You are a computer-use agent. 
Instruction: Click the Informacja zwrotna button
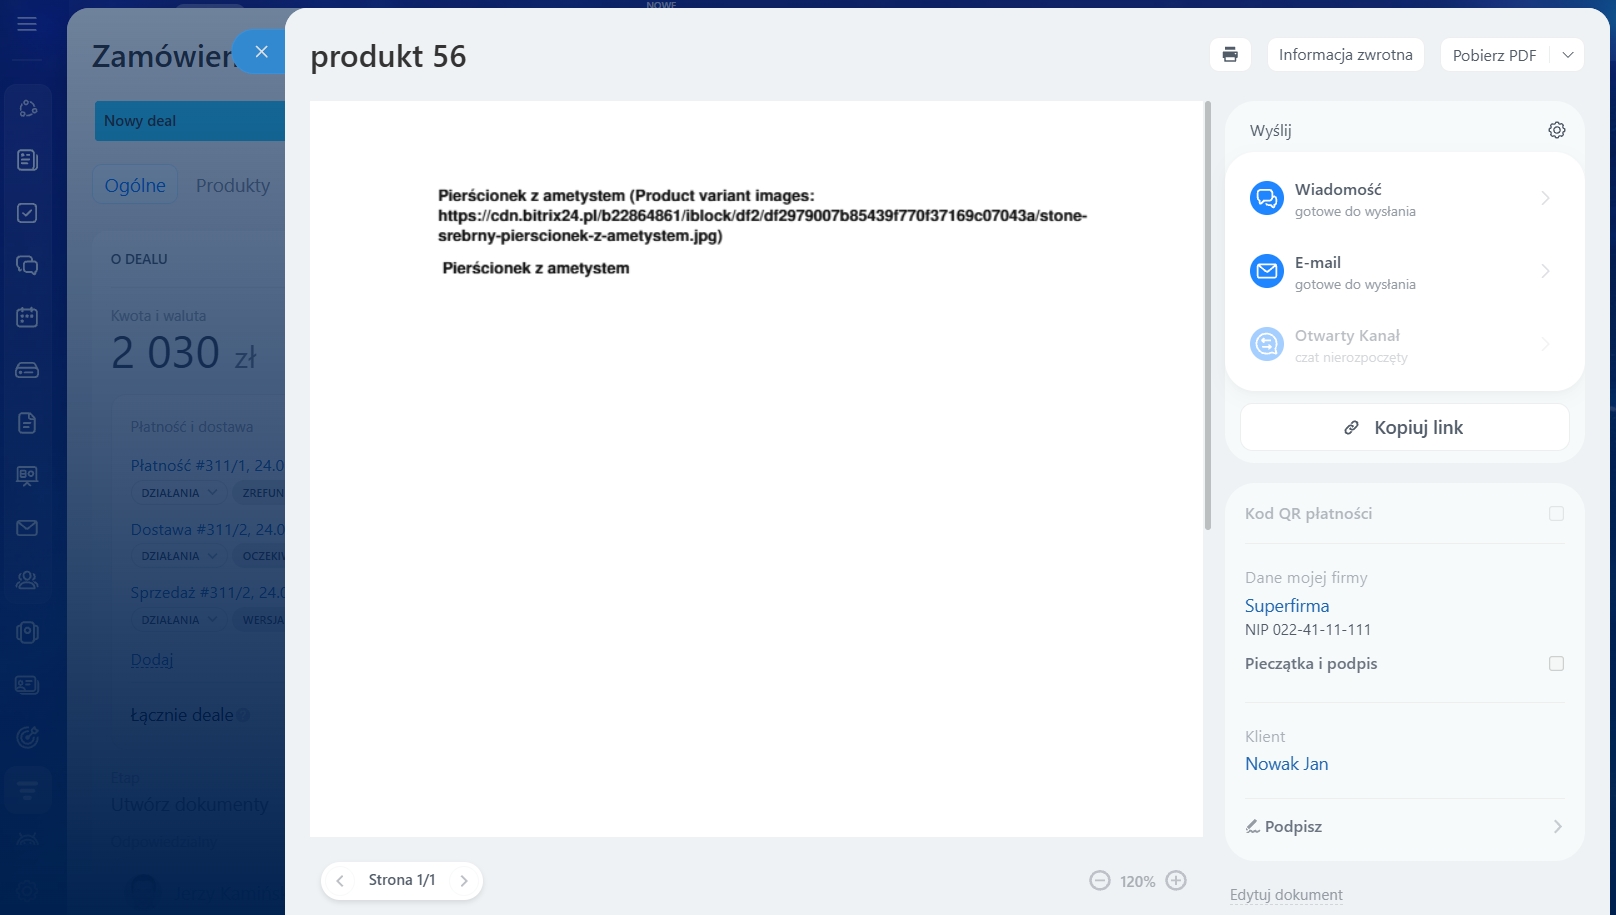1345,55
